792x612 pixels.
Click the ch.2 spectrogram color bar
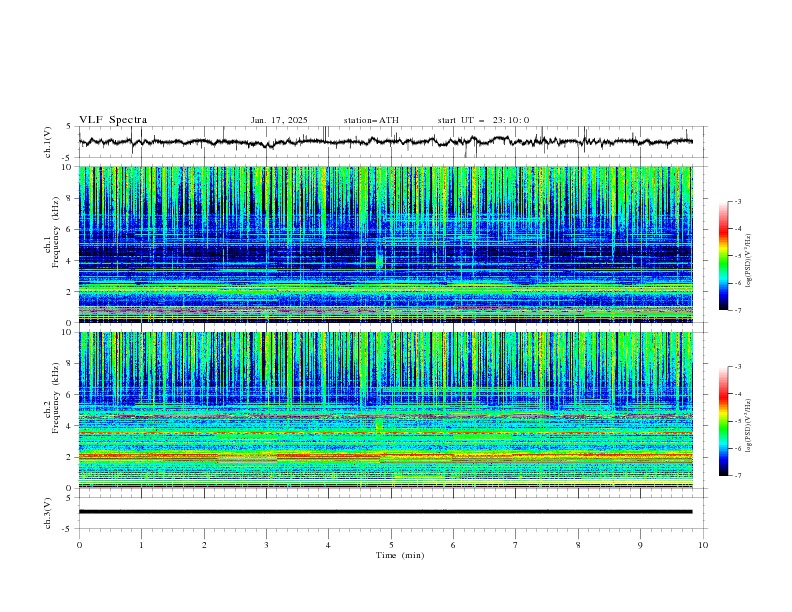click(x=723, y=421)
